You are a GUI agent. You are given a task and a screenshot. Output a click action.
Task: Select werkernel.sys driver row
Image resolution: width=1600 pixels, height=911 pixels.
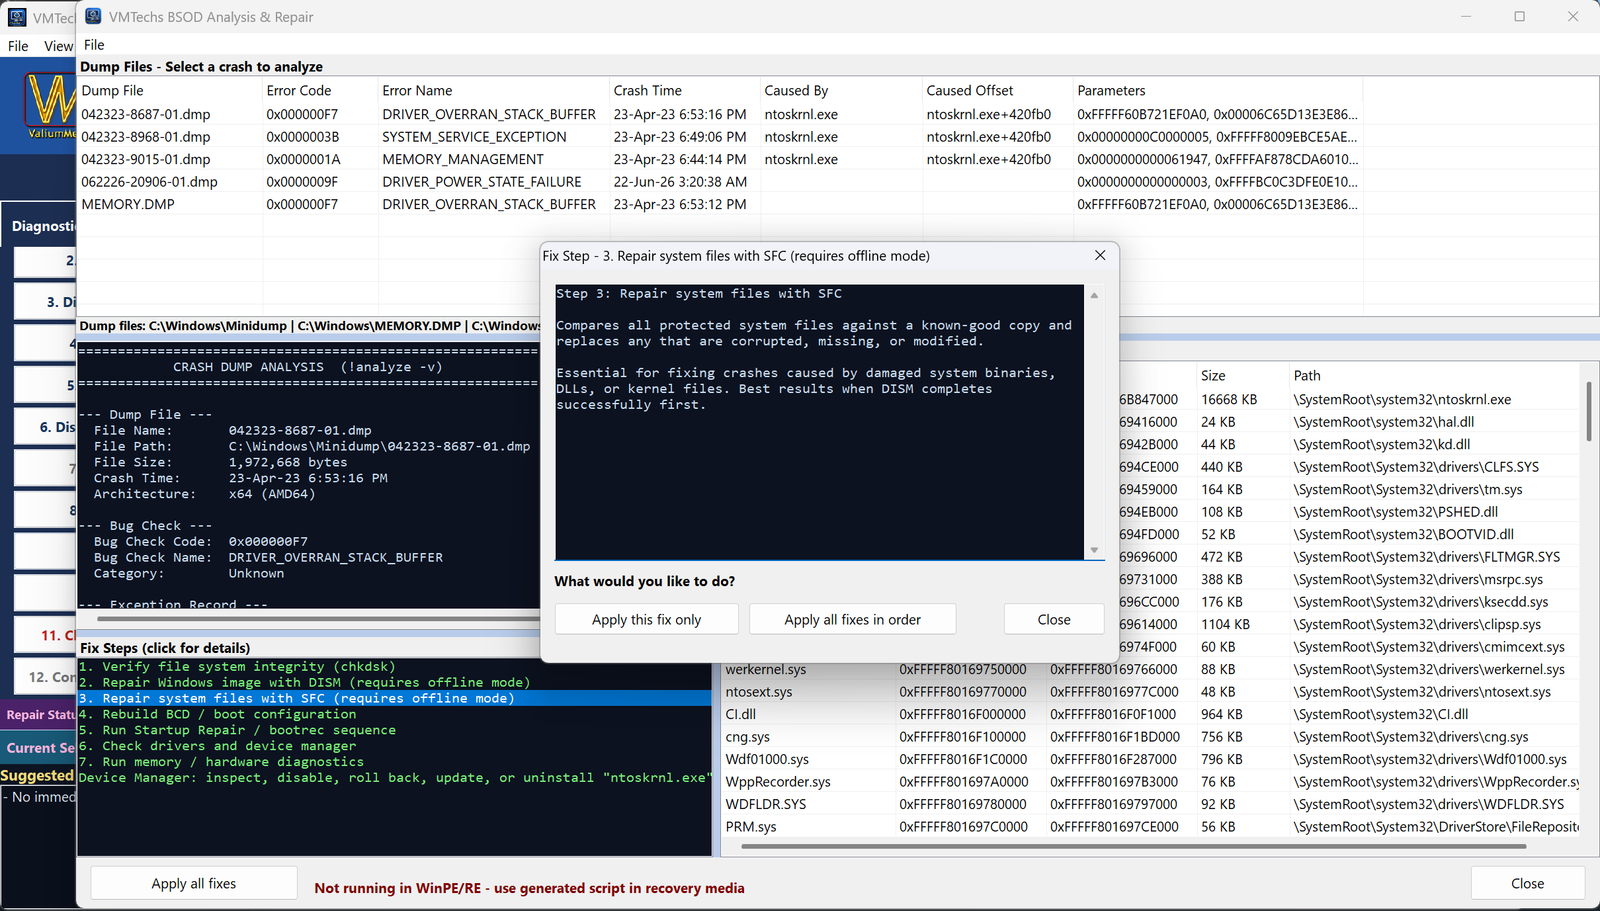[1150, 669]
